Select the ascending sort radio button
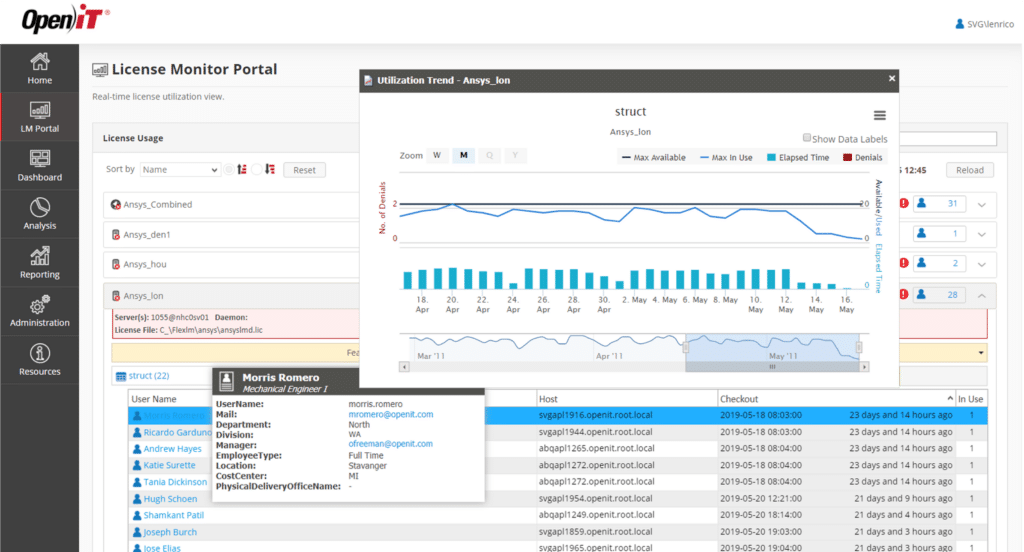Viewport: 1024px width, 552px height. [230, 170]
